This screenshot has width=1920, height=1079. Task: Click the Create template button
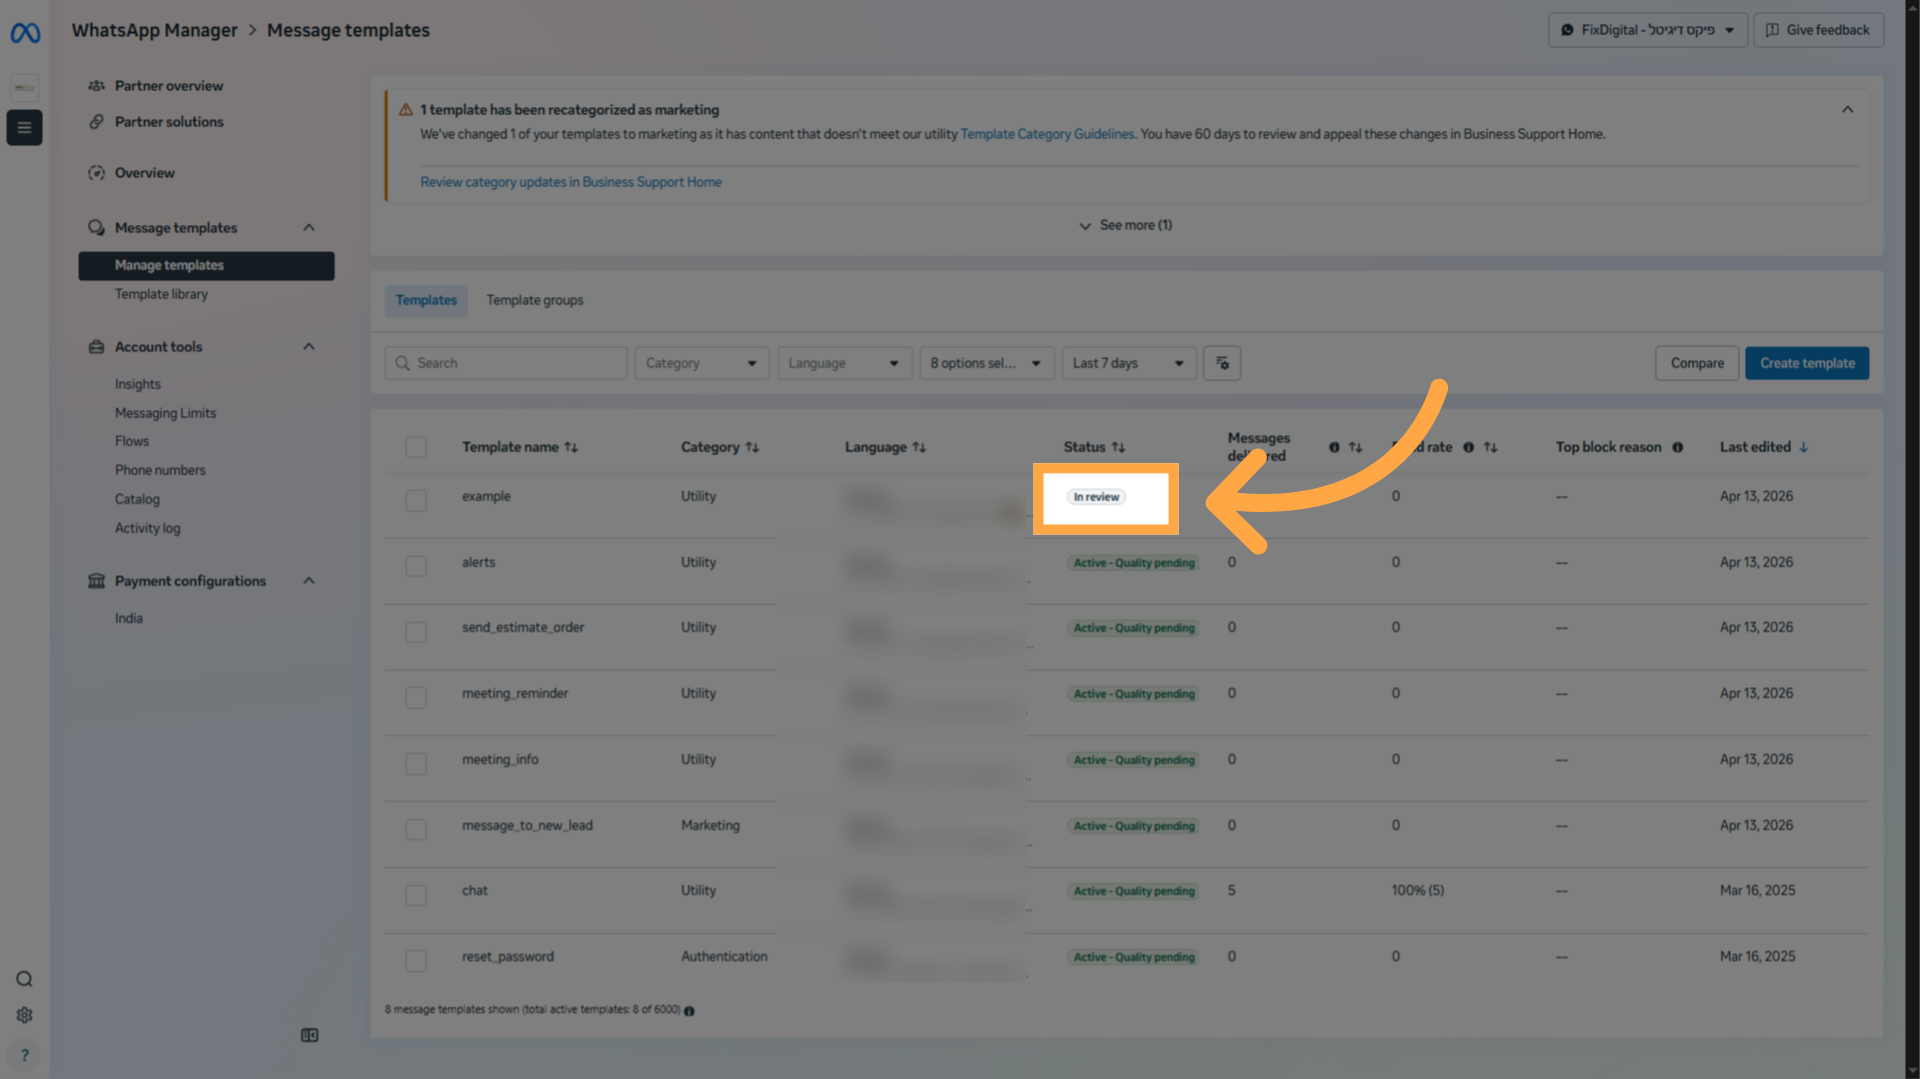[x=1807, y=363]
